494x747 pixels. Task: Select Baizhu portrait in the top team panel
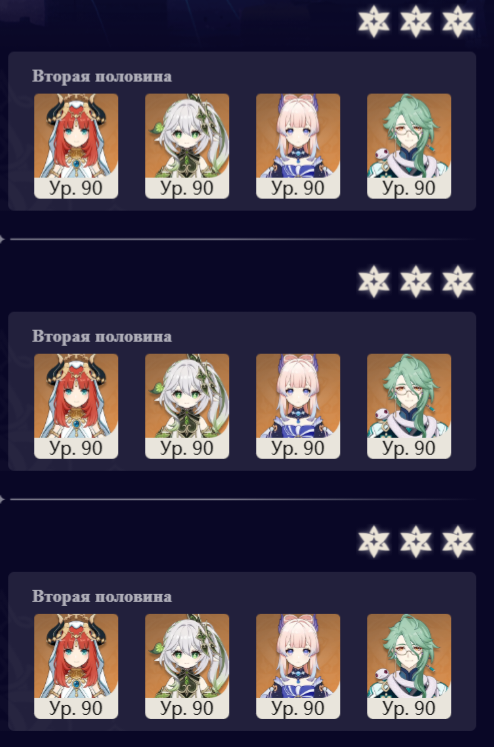tap(409, 146)
